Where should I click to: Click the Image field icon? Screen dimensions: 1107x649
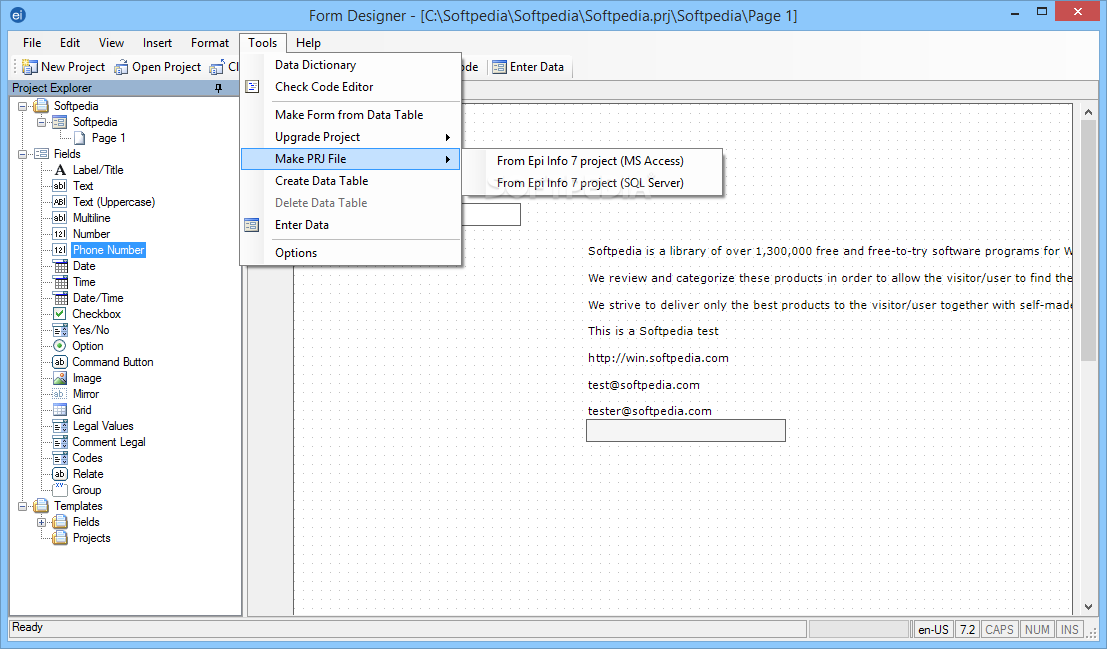60,379
